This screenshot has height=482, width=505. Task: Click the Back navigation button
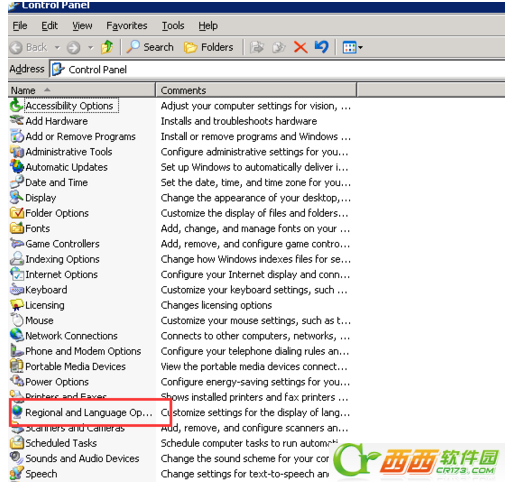(x=29, y=47)
